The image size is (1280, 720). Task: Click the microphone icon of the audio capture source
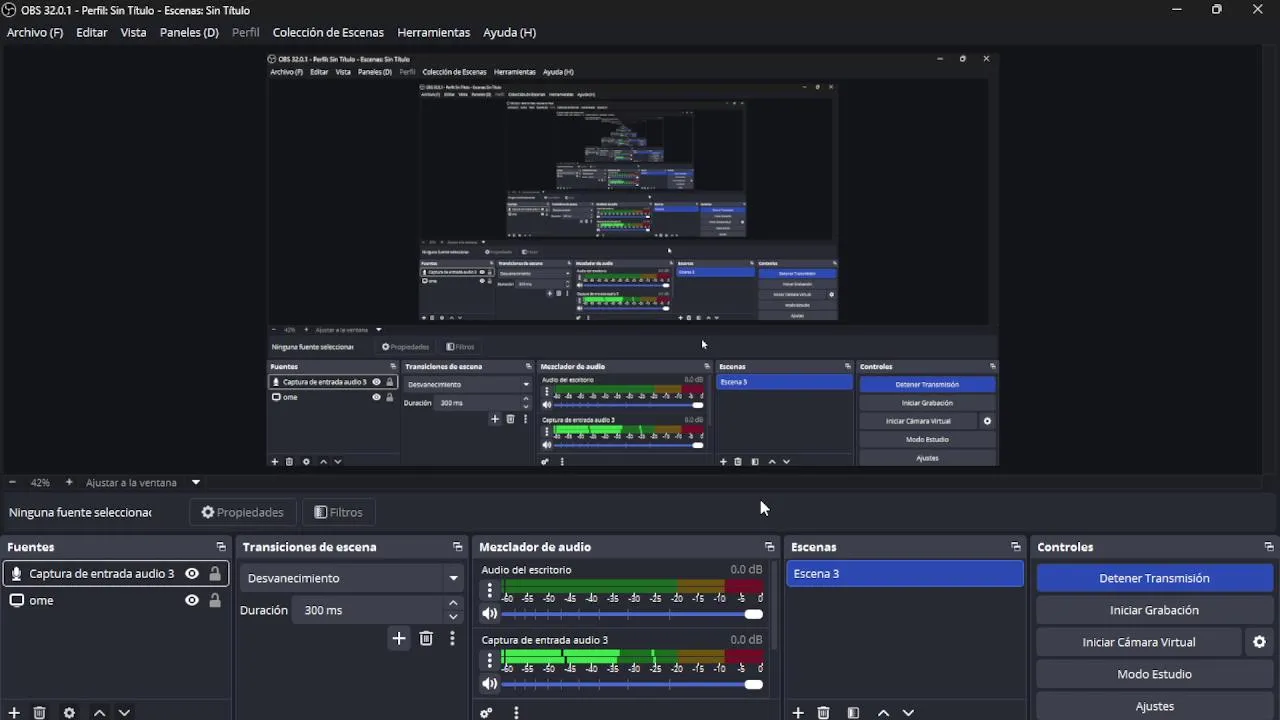pyautogui.click(x=16, y=574)
